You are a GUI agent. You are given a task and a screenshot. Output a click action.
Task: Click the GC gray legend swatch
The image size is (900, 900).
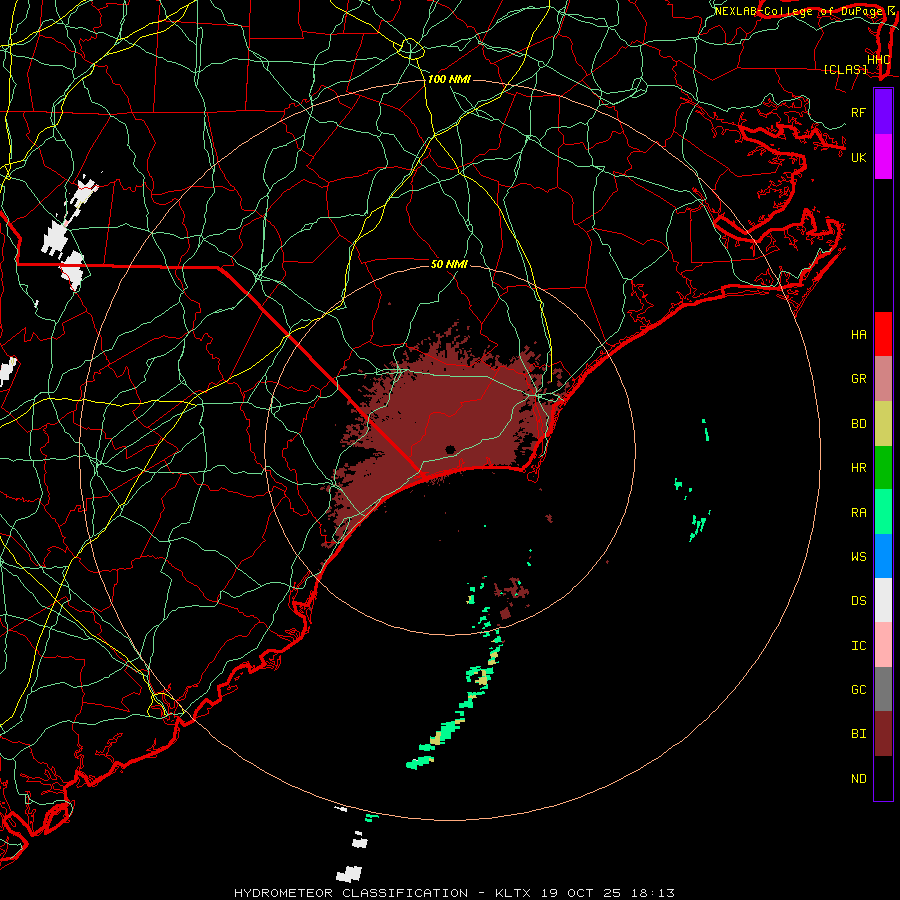point(883,689)
